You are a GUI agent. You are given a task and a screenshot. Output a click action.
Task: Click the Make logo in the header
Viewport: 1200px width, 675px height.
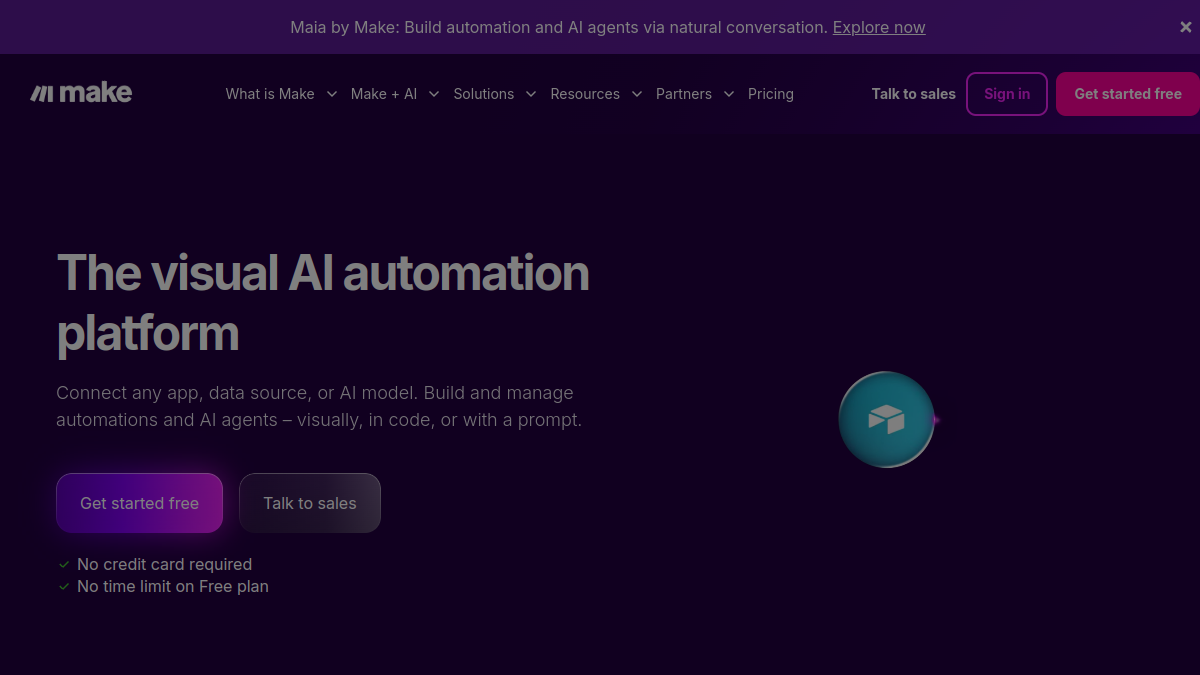click(81, 93)
